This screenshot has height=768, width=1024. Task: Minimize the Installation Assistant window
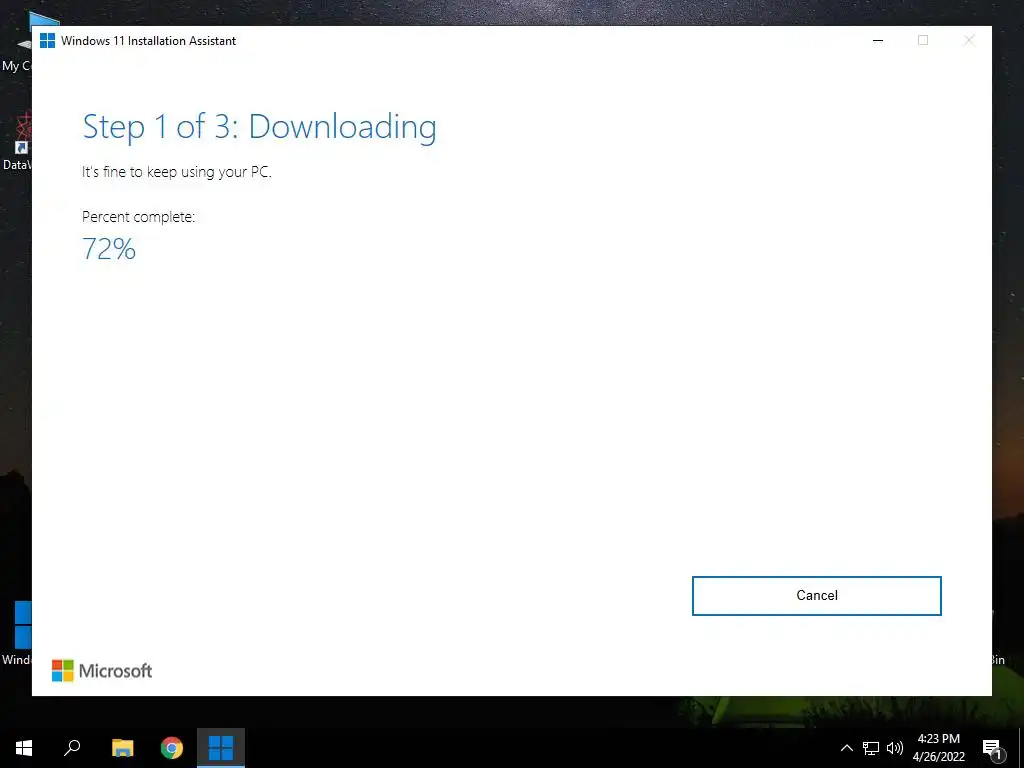[x=878, y=40]
